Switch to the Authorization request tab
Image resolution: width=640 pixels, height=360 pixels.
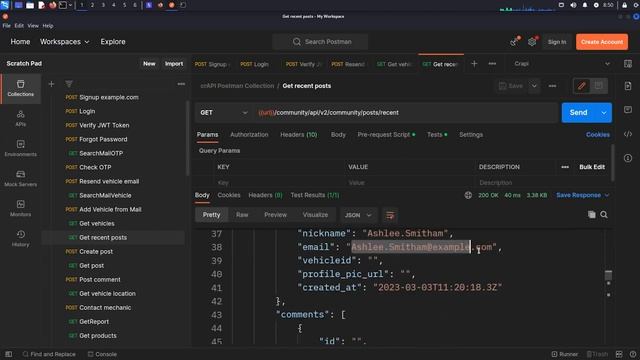tap(249, 135)
